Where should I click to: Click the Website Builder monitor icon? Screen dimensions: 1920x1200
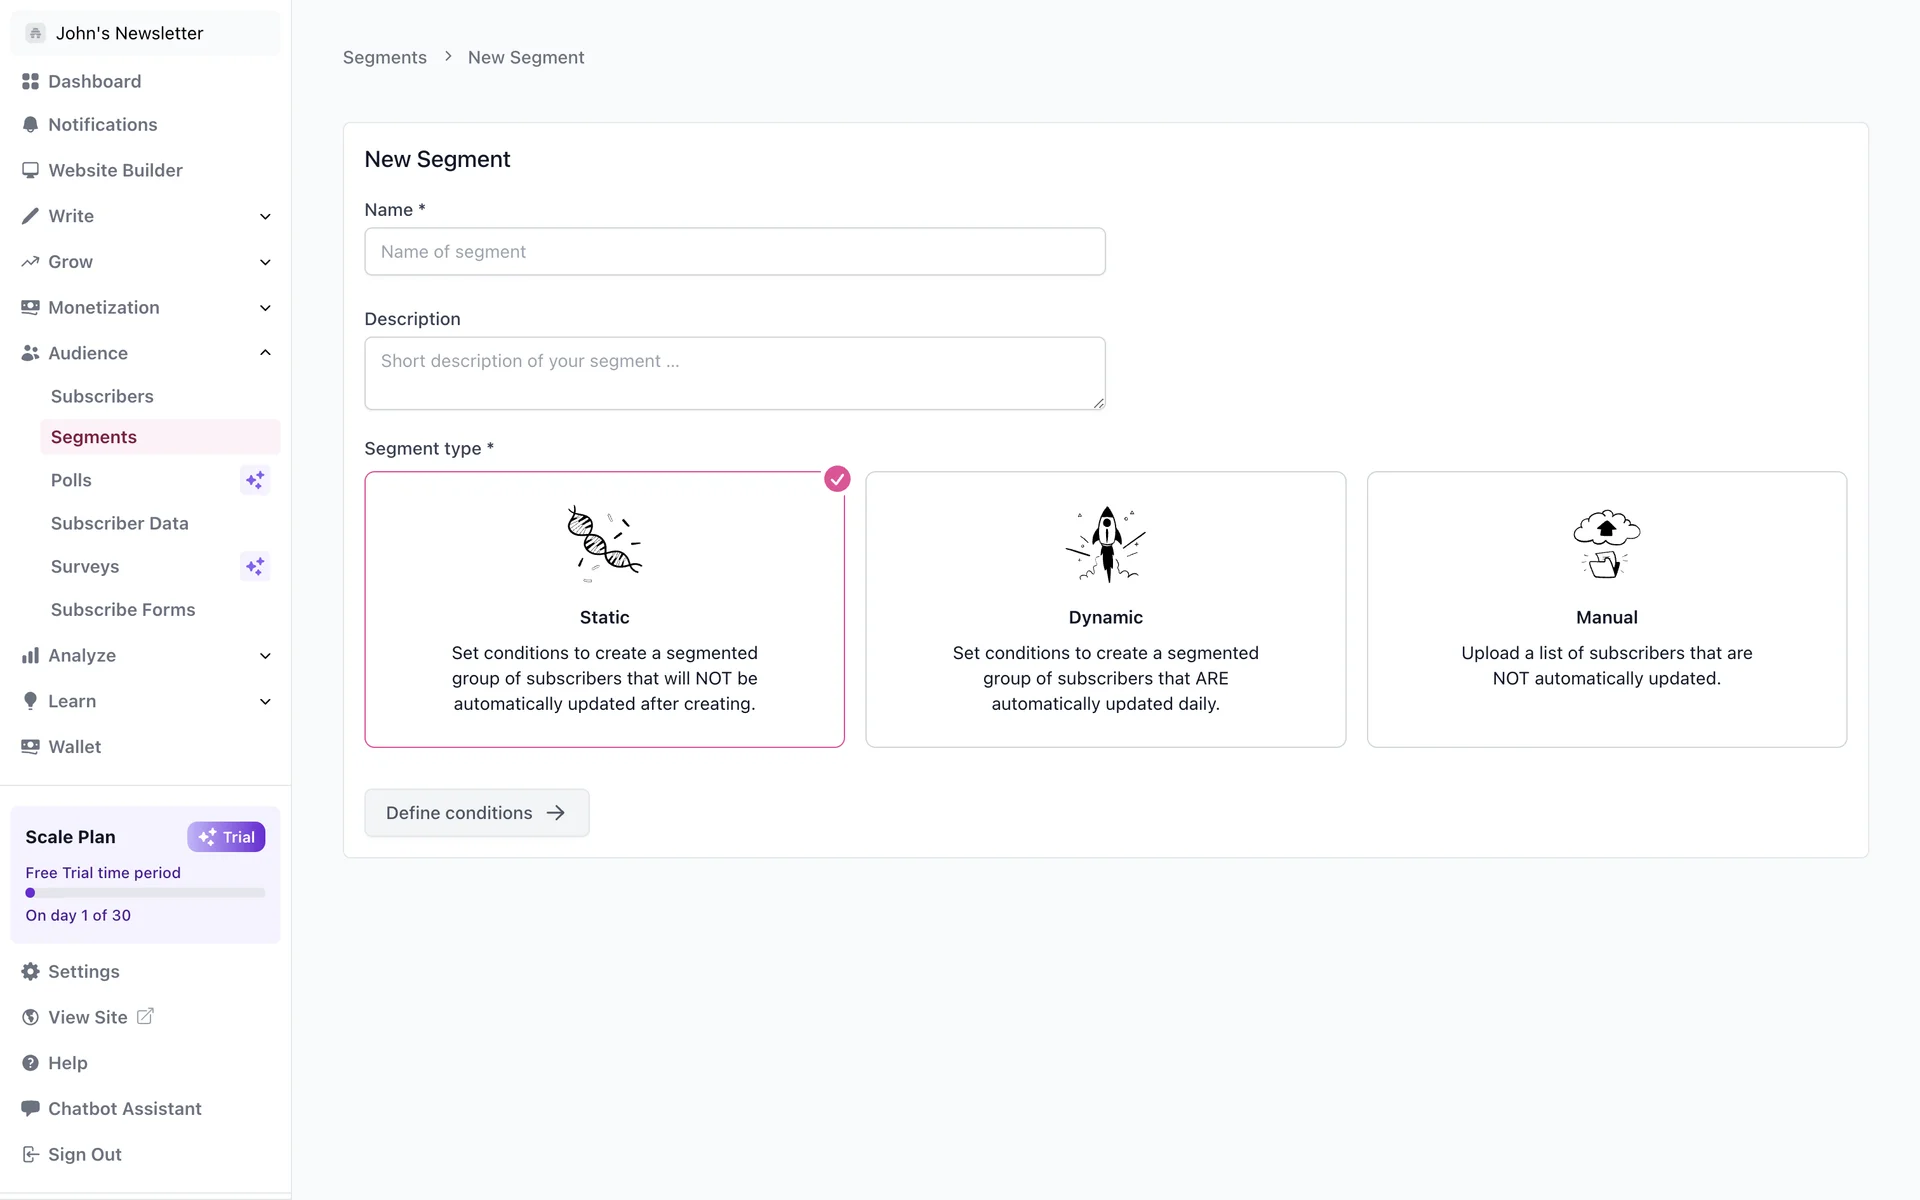point(30,170)
